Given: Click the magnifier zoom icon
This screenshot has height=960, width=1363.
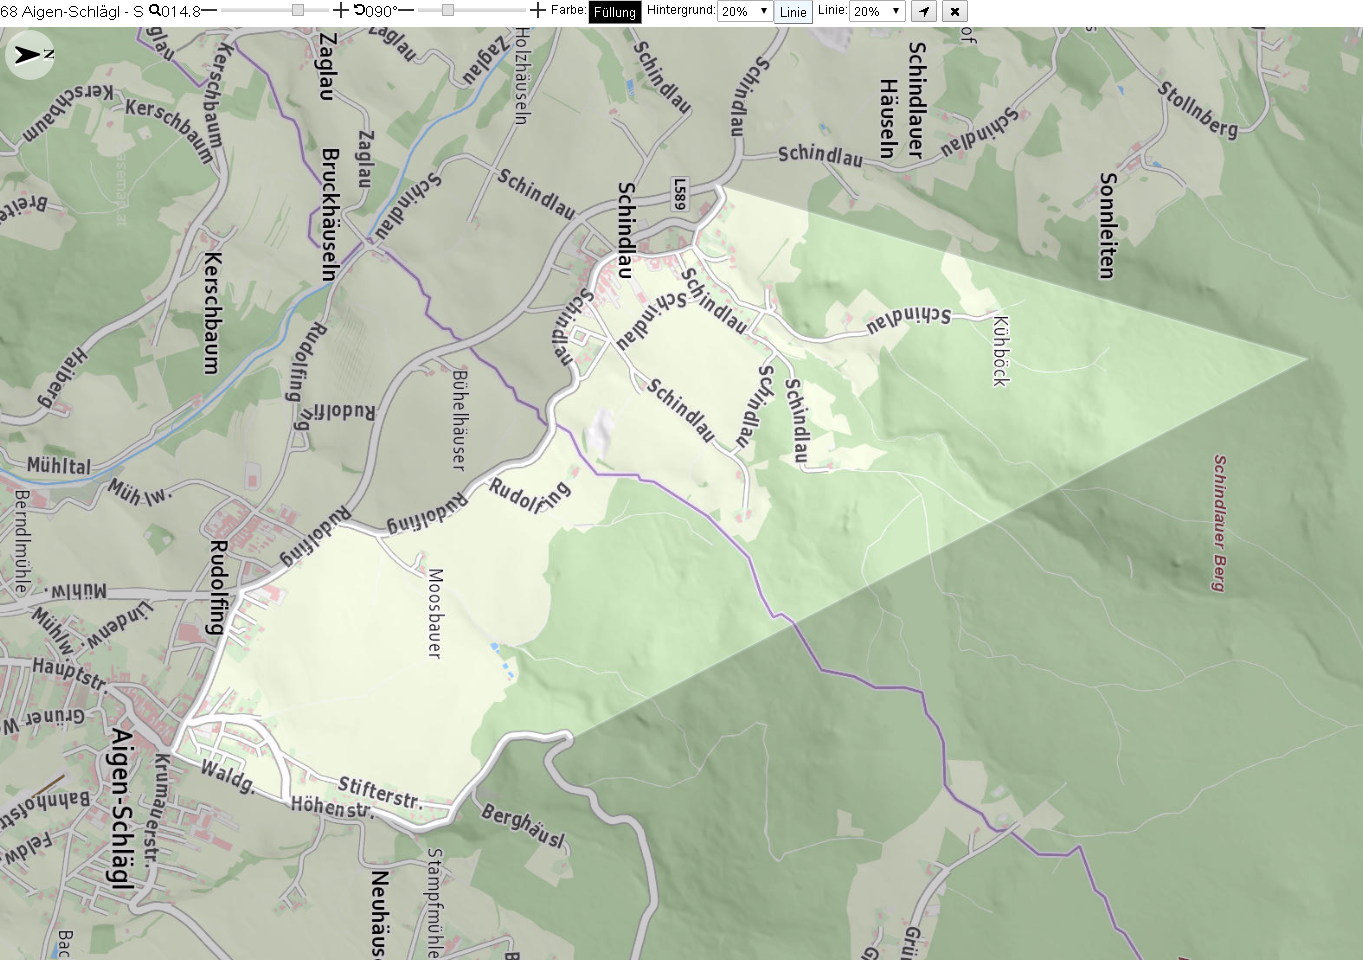Looking at the screenshot, I should pos(154,10).
